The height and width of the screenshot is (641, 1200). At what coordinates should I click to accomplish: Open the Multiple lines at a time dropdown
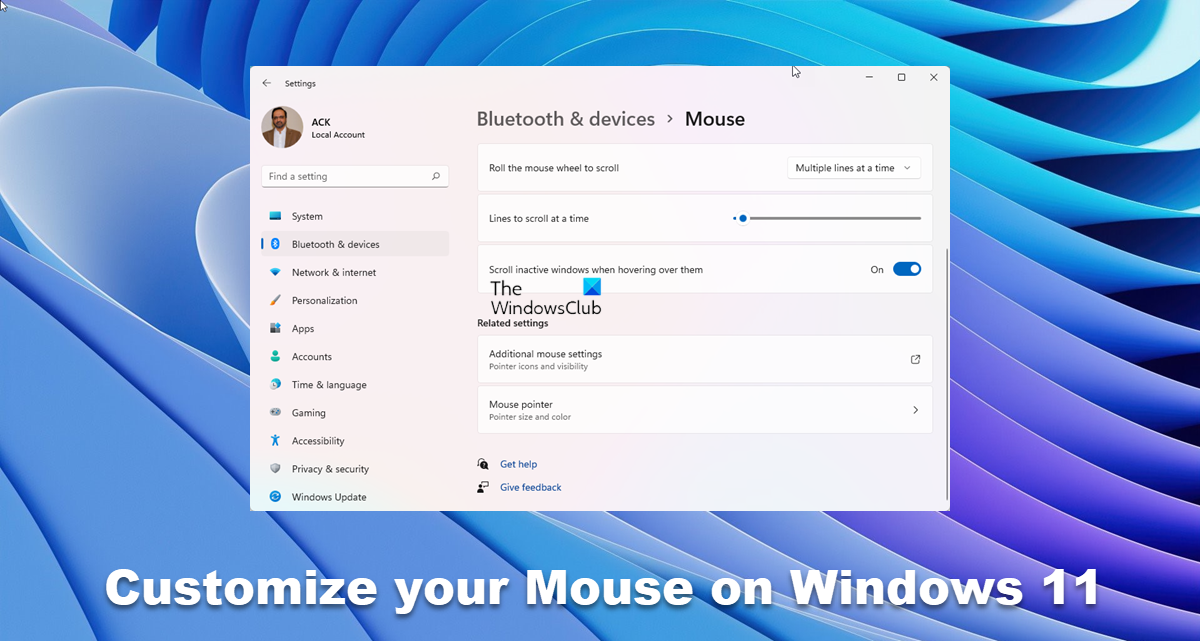tap(854, 168)
